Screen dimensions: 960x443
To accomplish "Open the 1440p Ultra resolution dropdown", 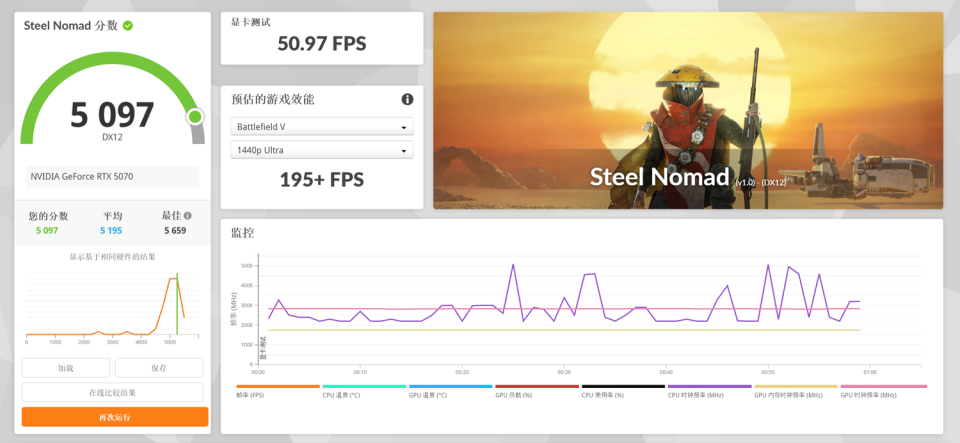I will pyautogui.click(x=322, y=150).
